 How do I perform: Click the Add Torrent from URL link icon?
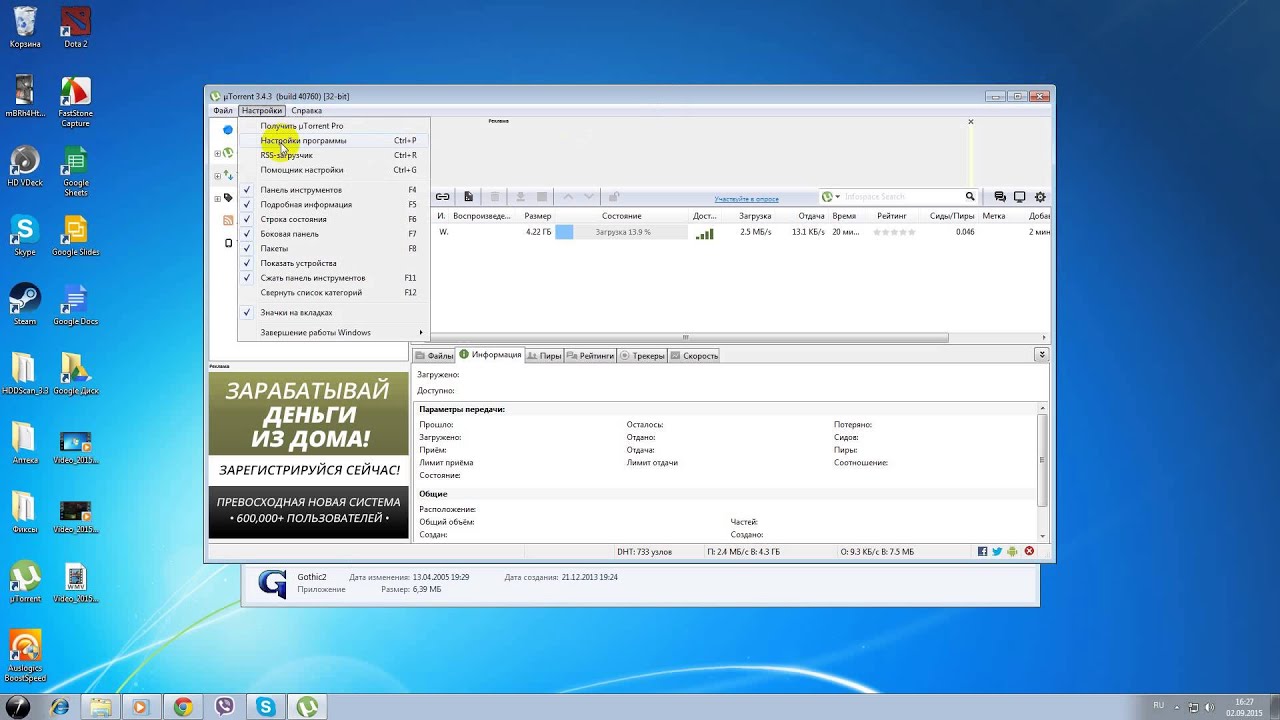click(x=442, y=197)
